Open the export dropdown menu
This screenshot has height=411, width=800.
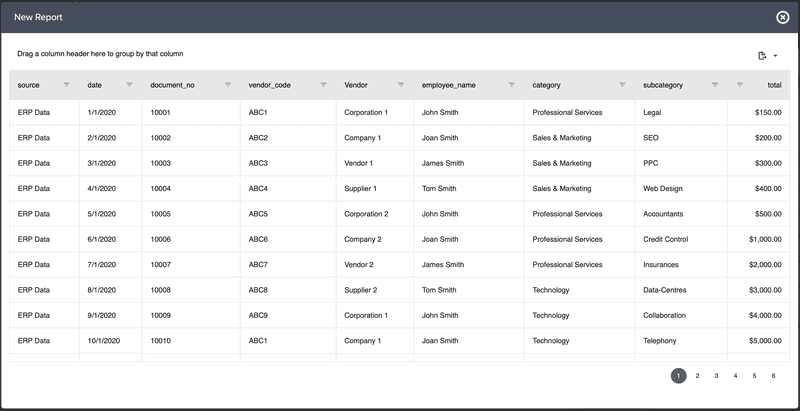point(767,55)
